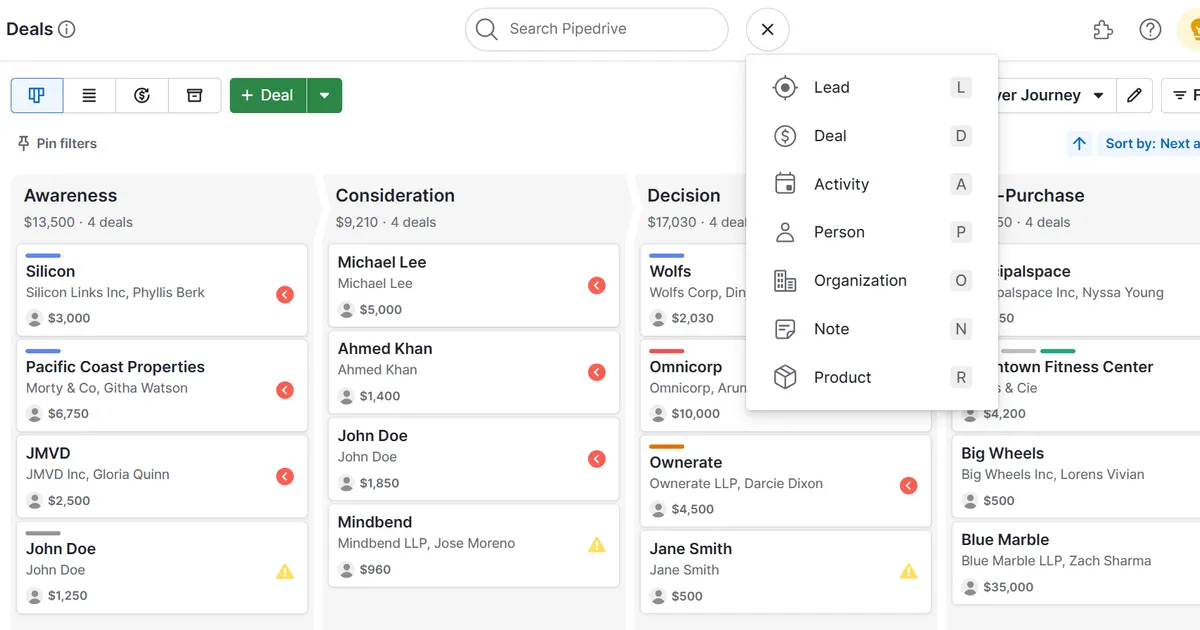1200x630 pixels.
Task: Toggle sort direction arrow
Action: pyautogui.click(x=1079, y=143)
